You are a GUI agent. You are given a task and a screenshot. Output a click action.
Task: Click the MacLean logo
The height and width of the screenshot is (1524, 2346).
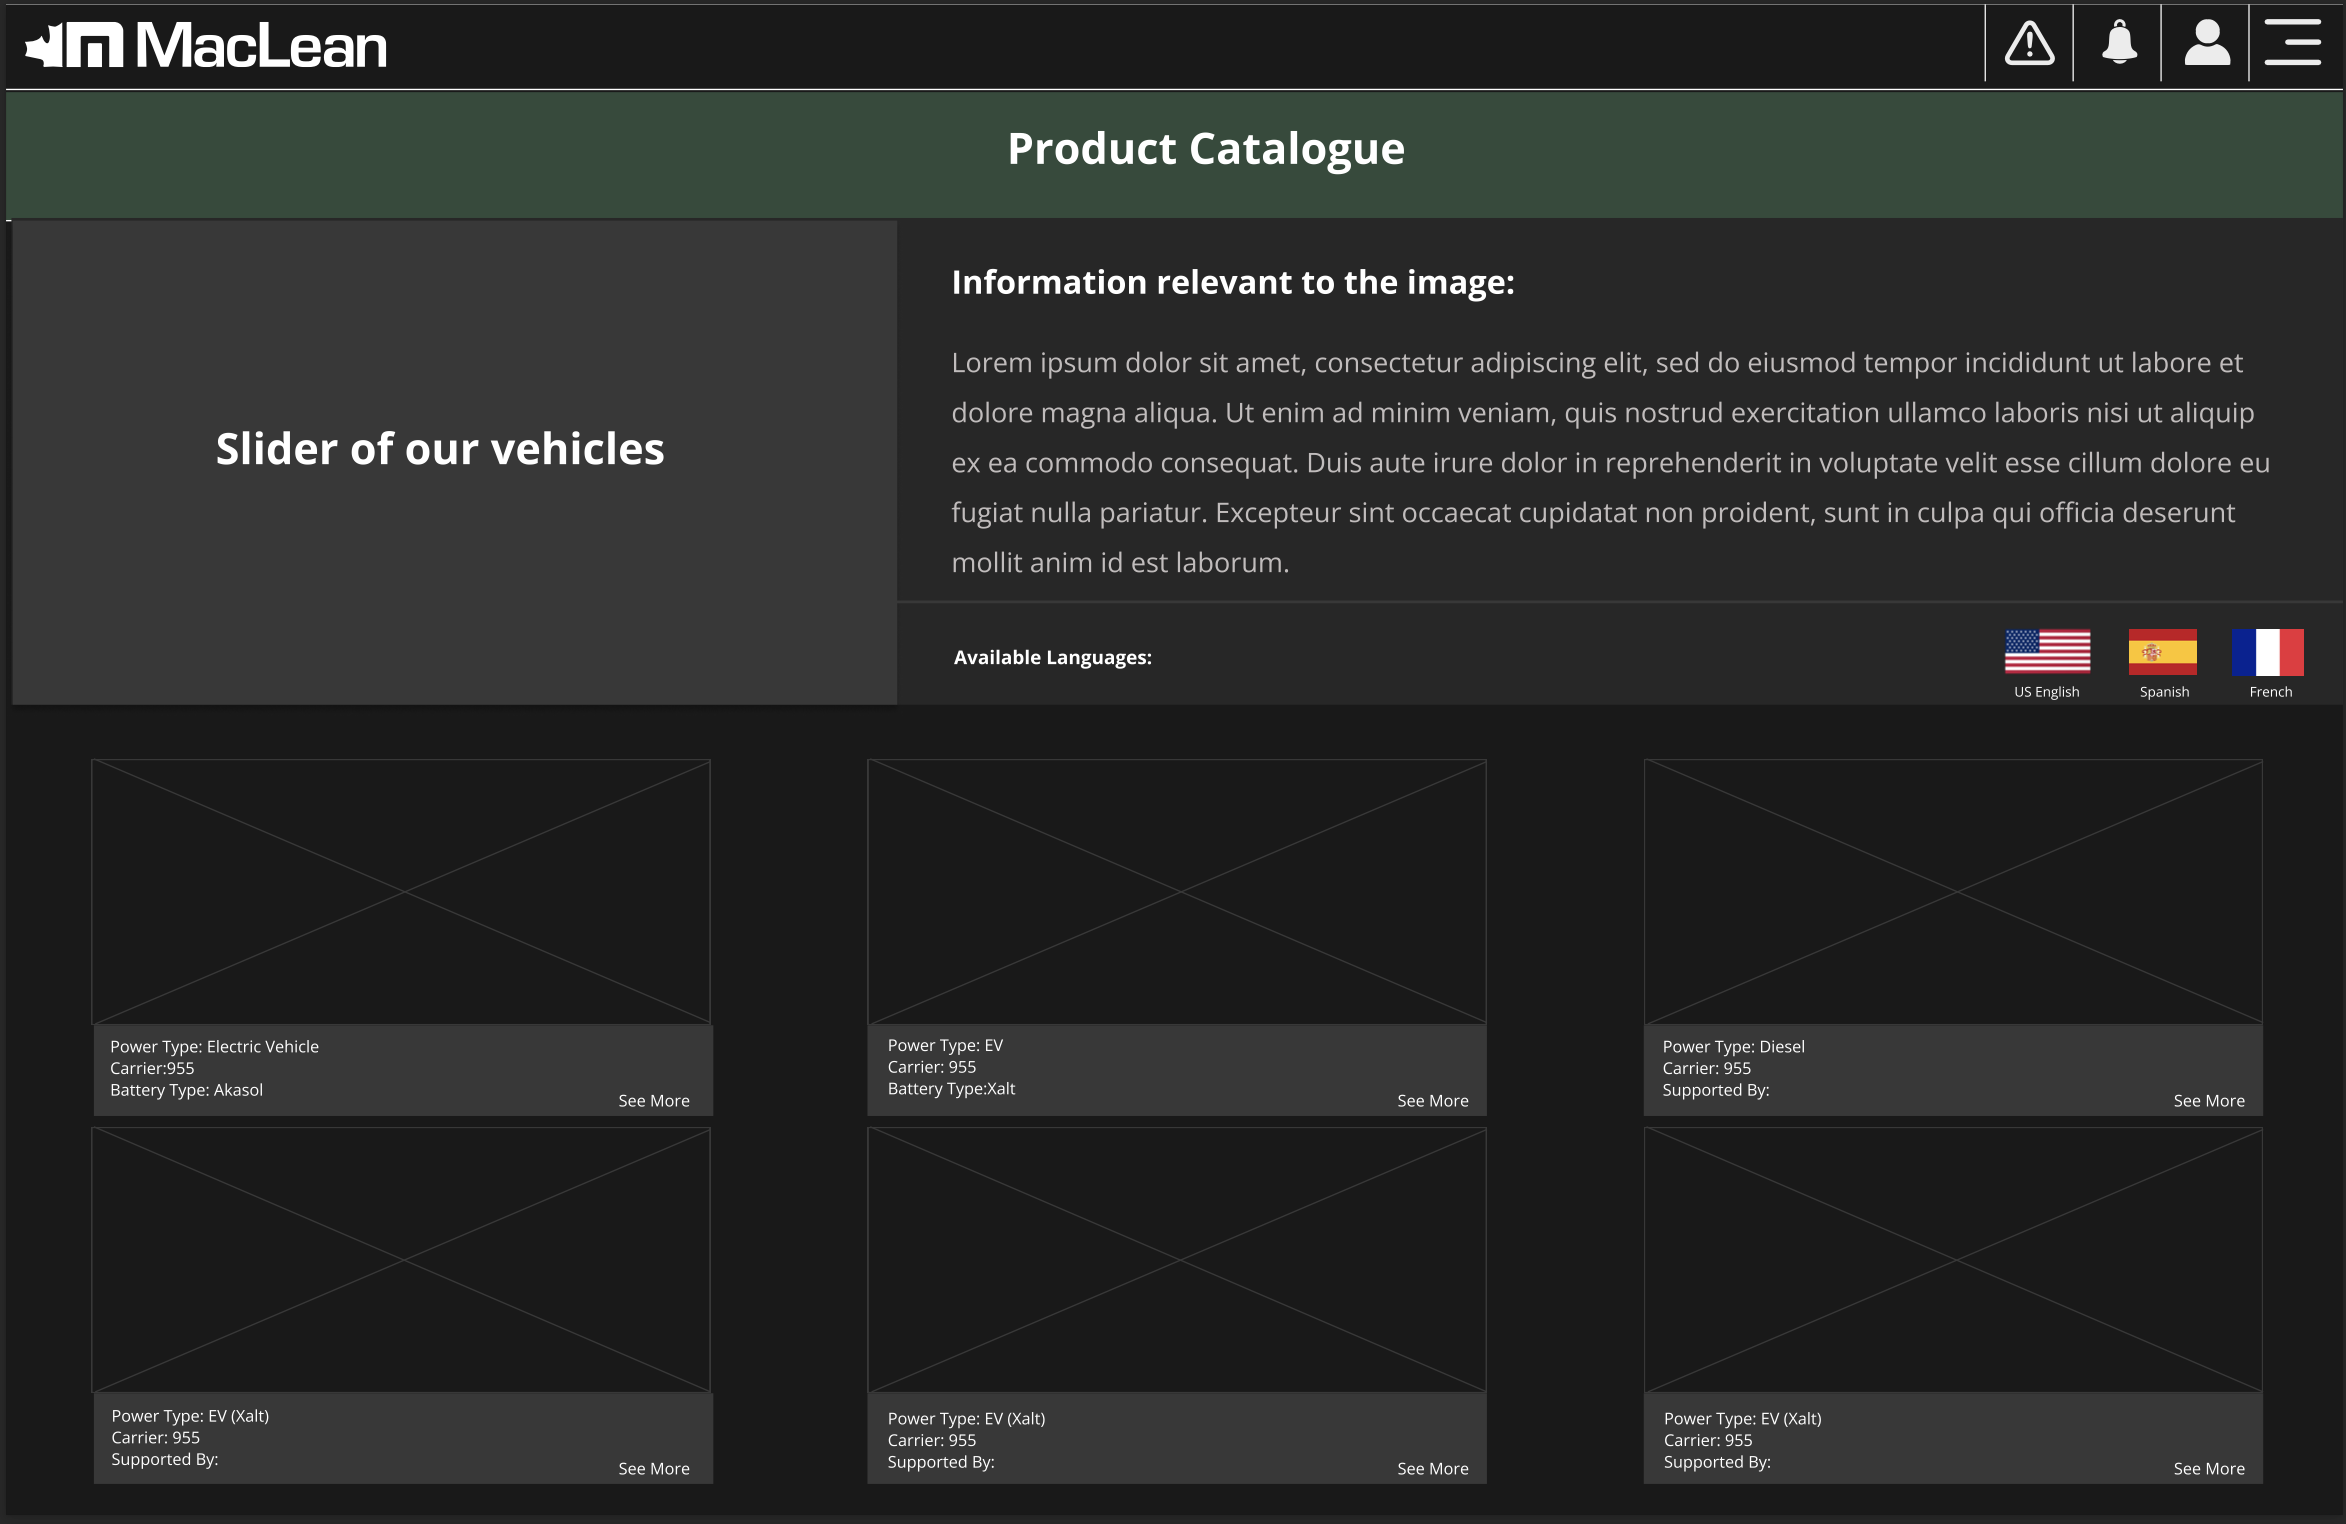[x=206, y=46]
